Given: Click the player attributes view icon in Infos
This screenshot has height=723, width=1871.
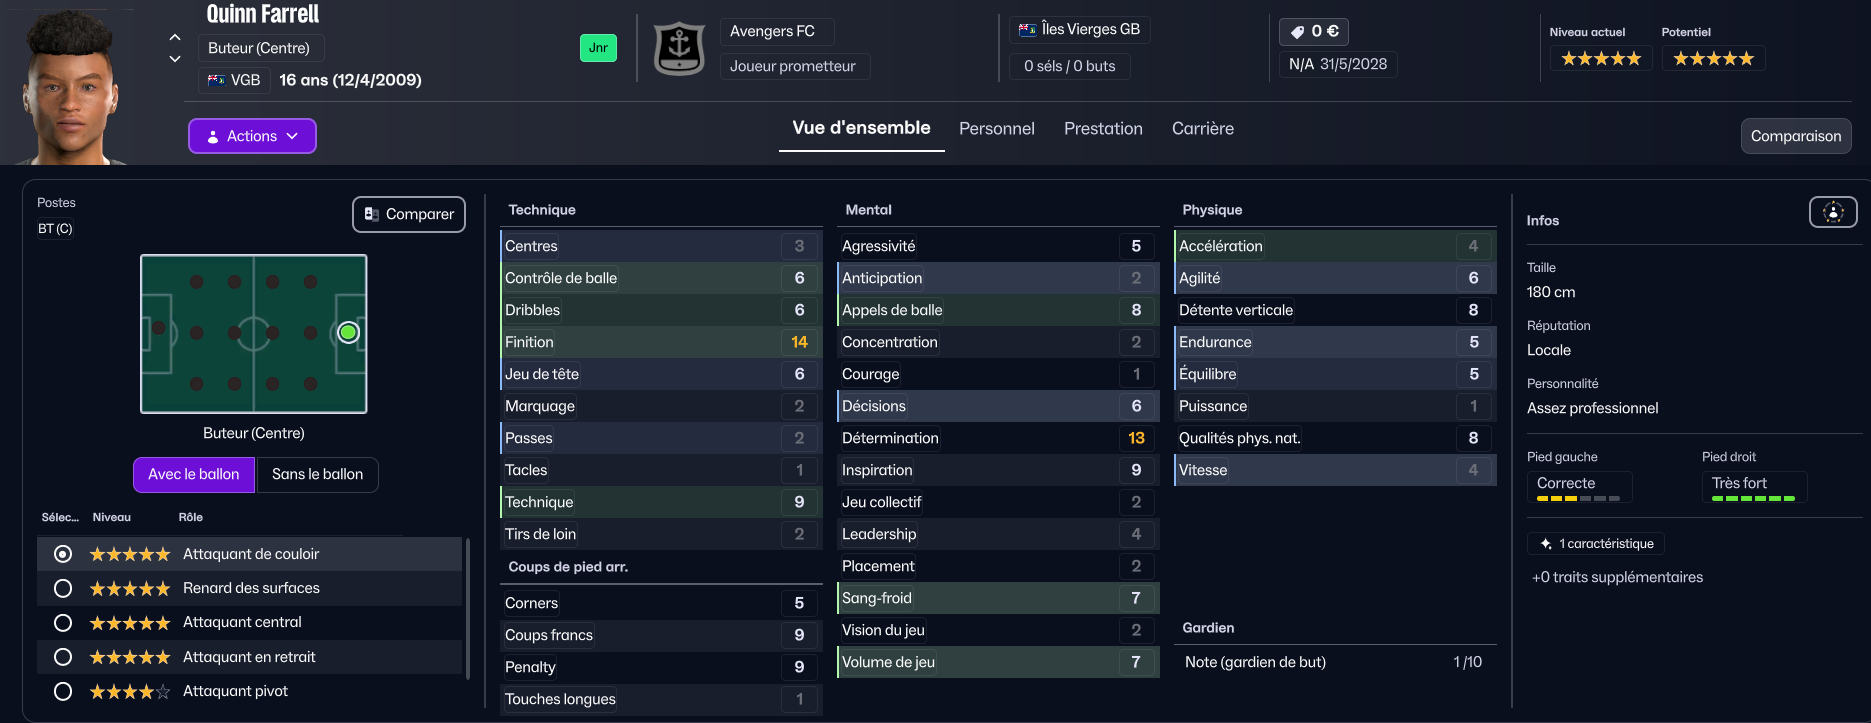Looking at the screenshot, I should pyautogui.click(x=1832, y=212).
